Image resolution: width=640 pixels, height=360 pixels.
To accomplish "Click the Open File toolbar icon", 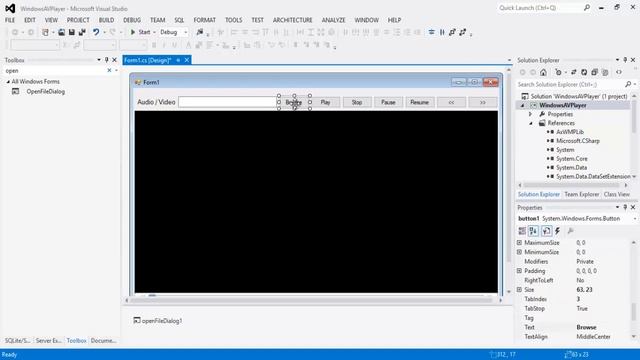I will click(62, 32).
